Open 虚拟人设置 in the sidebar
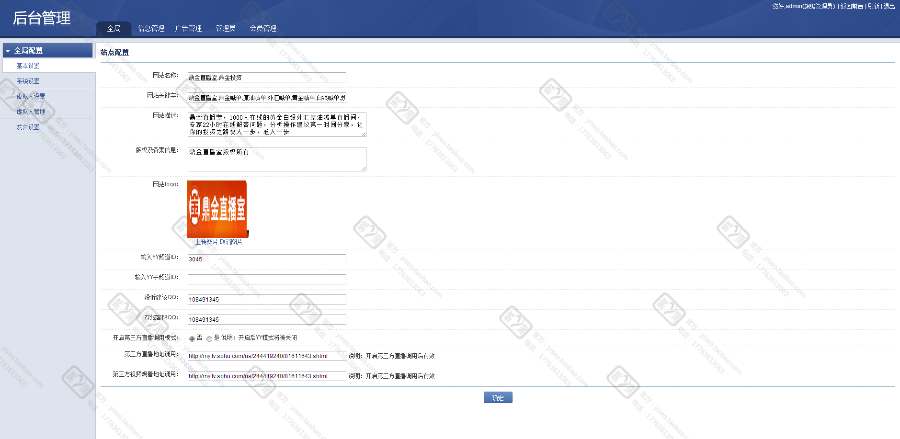Screen dimensions: 900x439 tap(30, 96)
